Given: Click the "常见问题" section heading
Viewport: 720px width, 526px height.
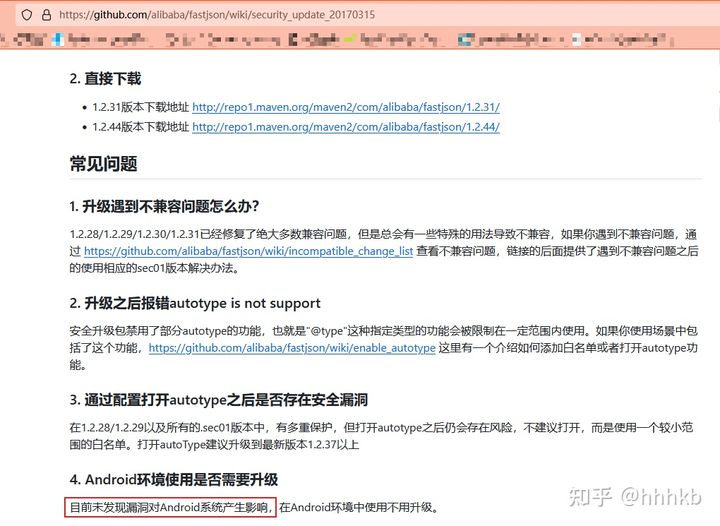Looking at the screenshot, I should pyautogui.click(x=103, y=163).
